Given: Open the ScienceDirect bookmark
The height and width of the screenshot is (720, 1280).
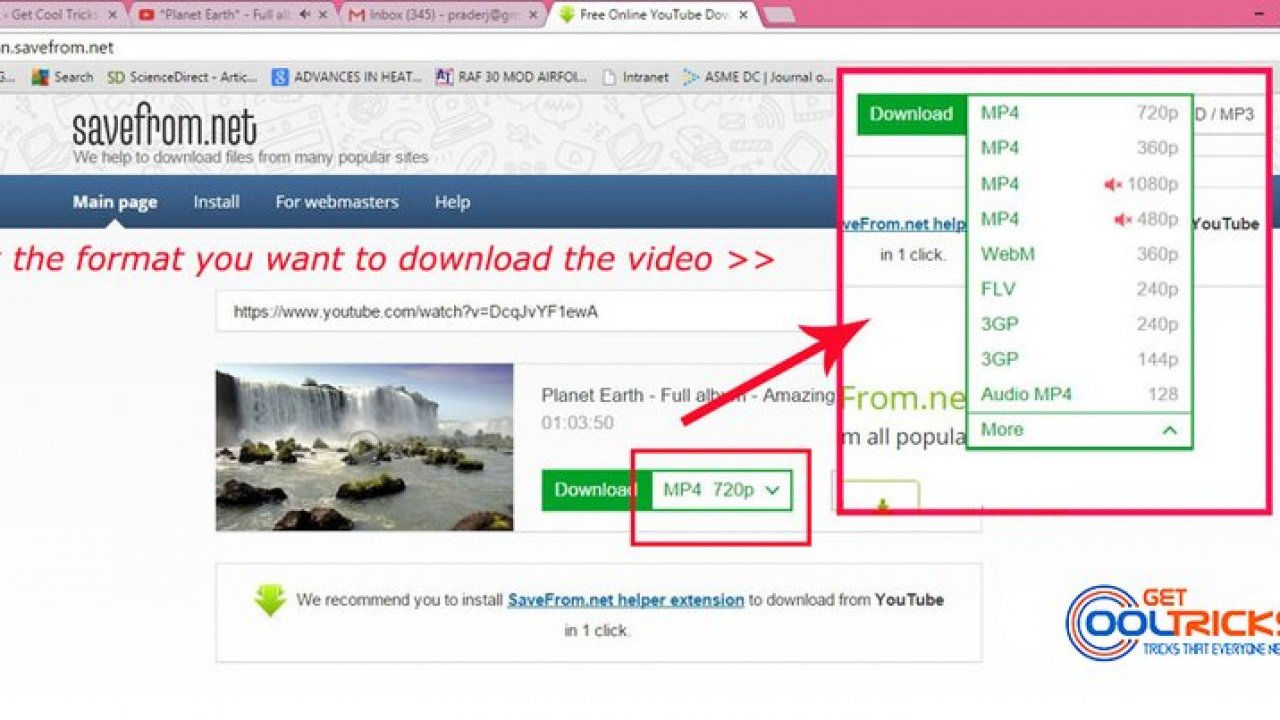Looking at the screenshot, I should coord(182,77).
